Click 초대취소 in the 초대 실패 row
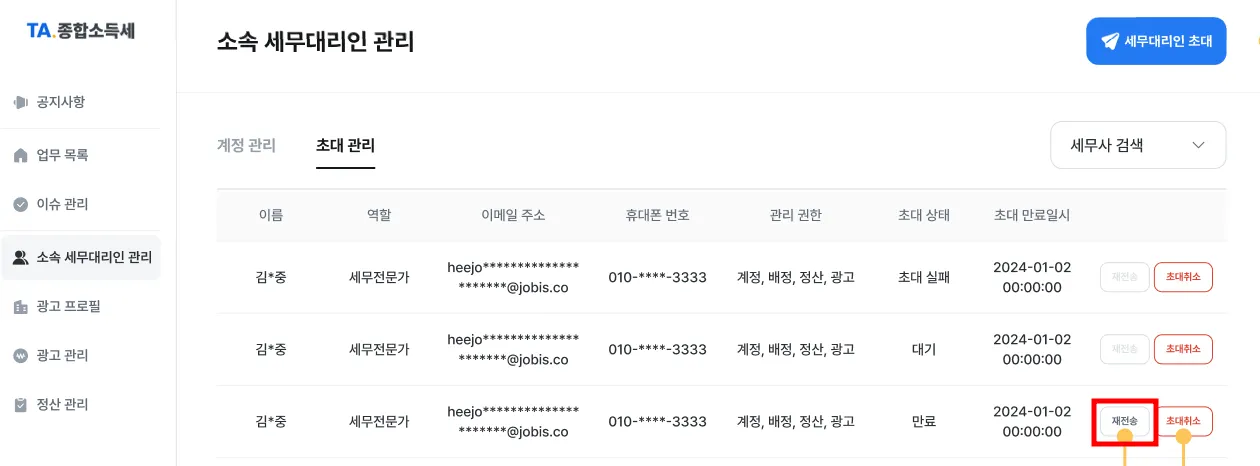This screenshot has height=466, width=1260. click(1183, 277)
